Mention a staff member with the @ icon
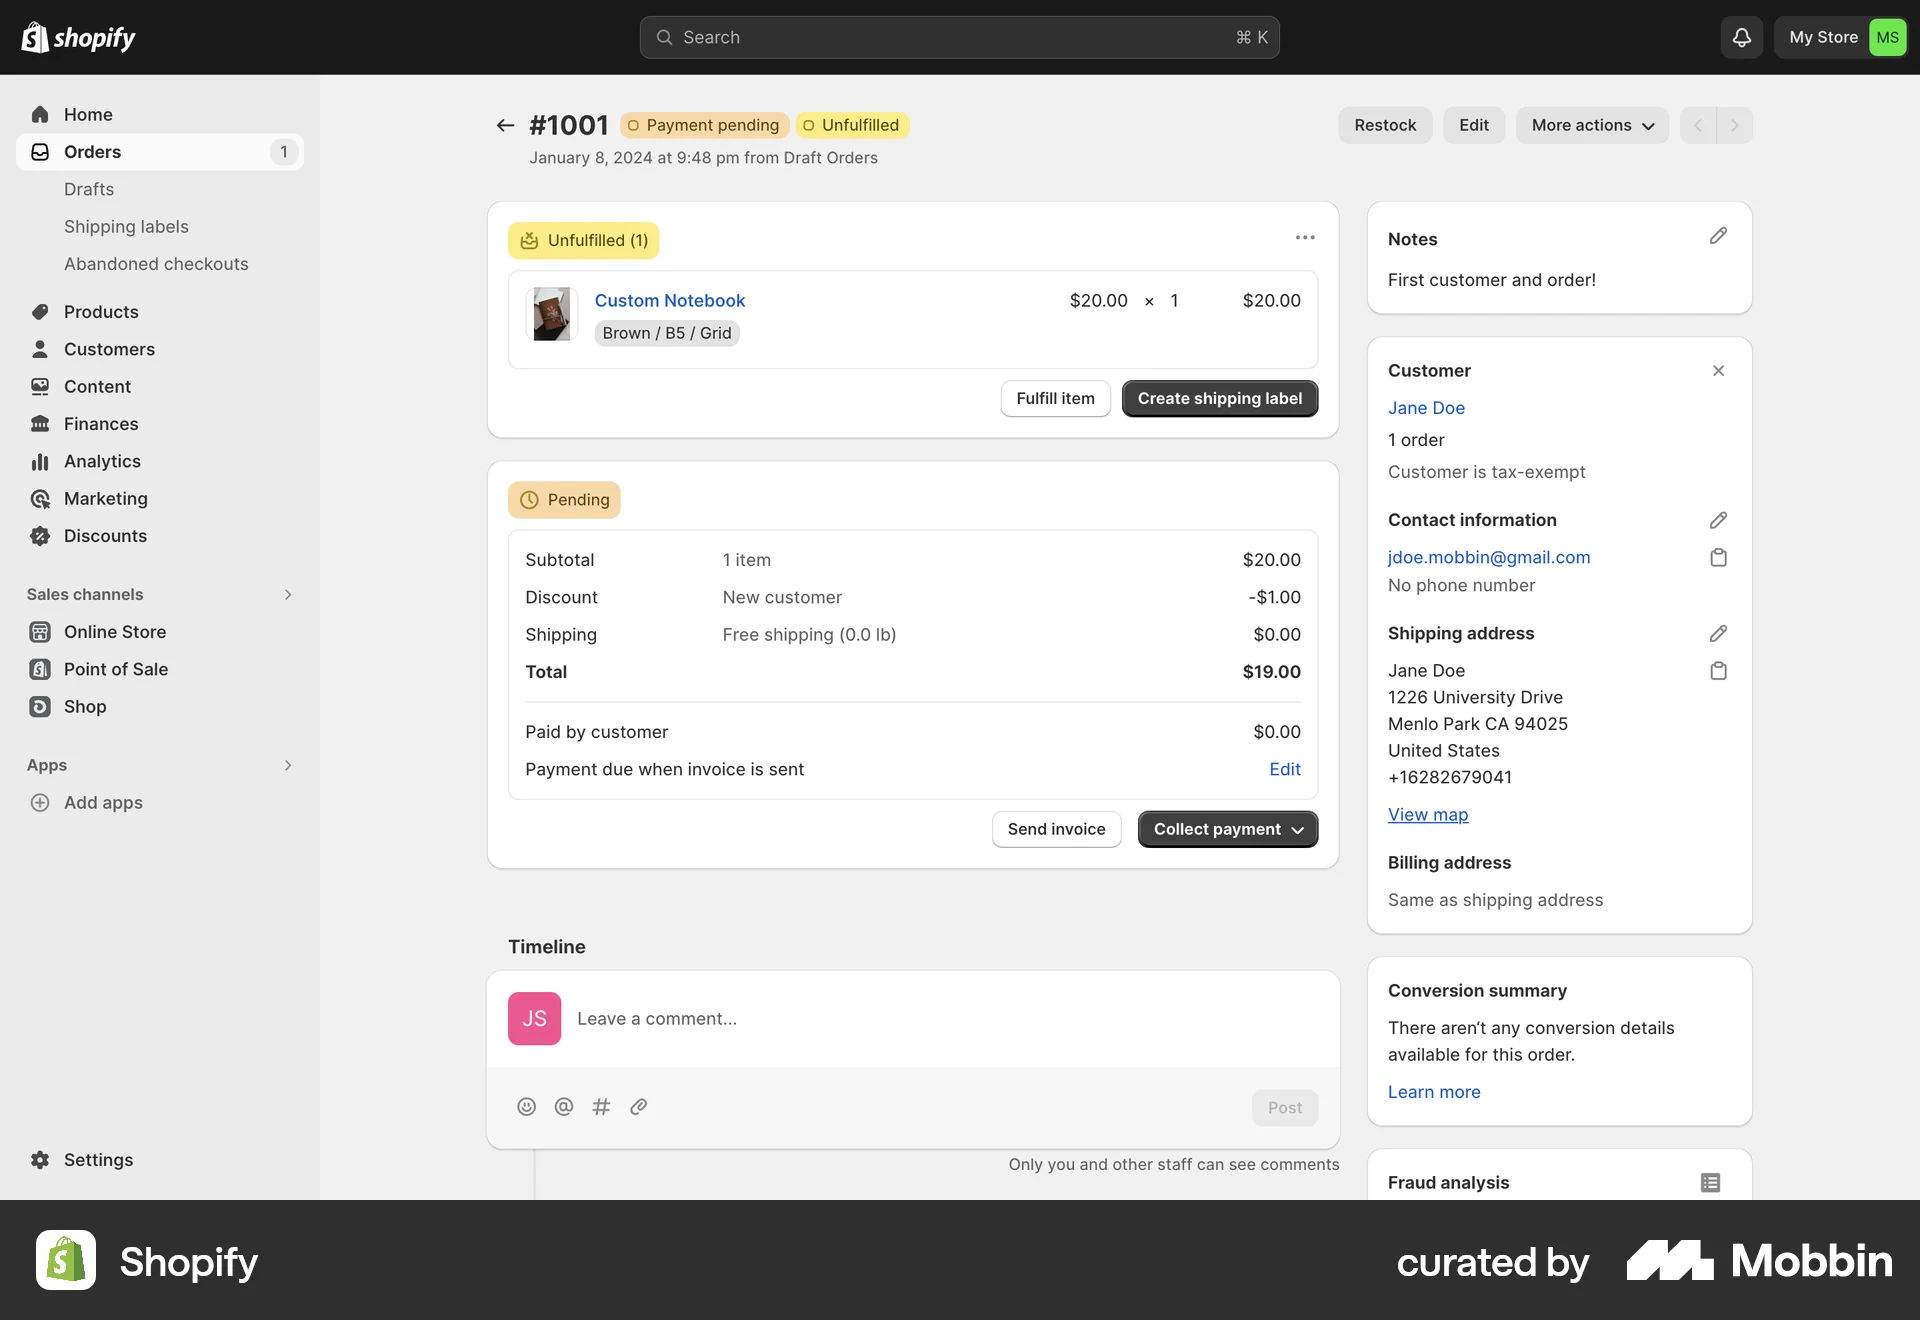 pyautogui.click(x=563, y=1107)
